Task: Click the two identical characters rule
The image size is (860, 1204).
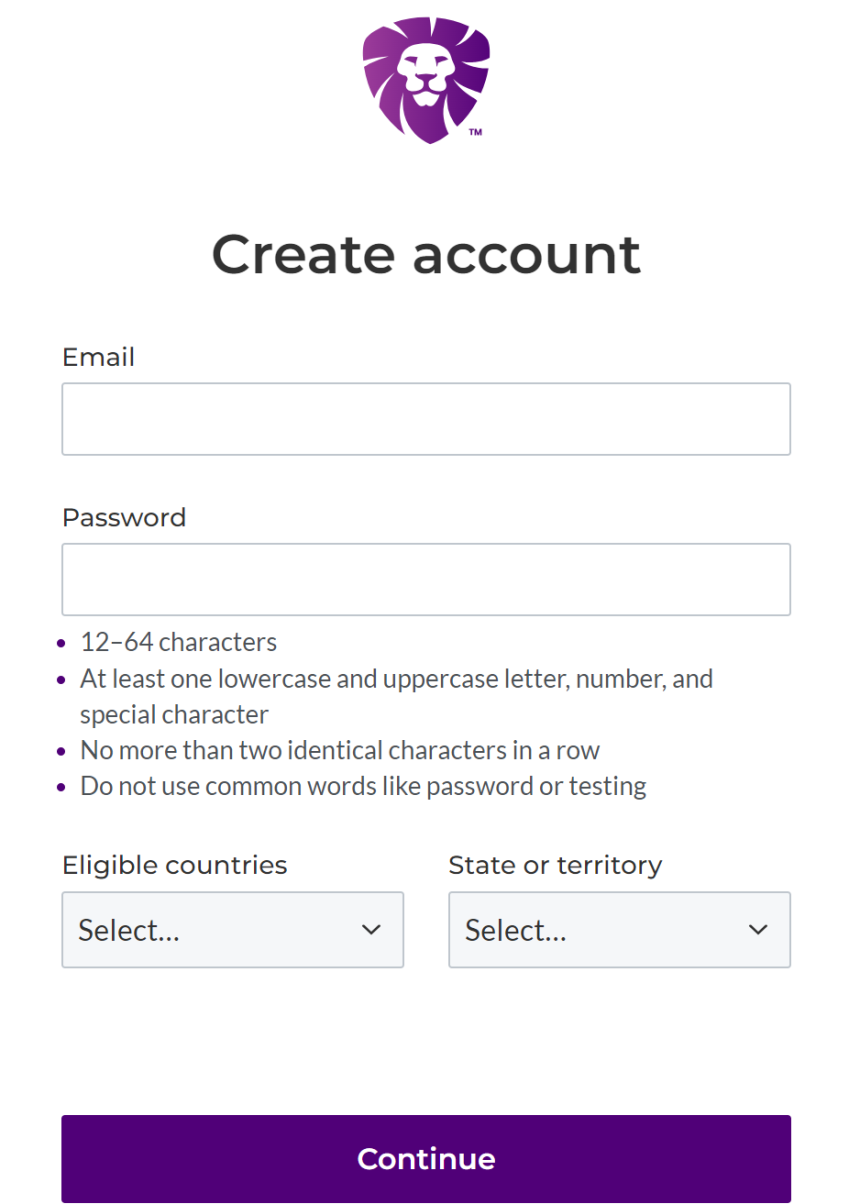Action: pos(340,750)
